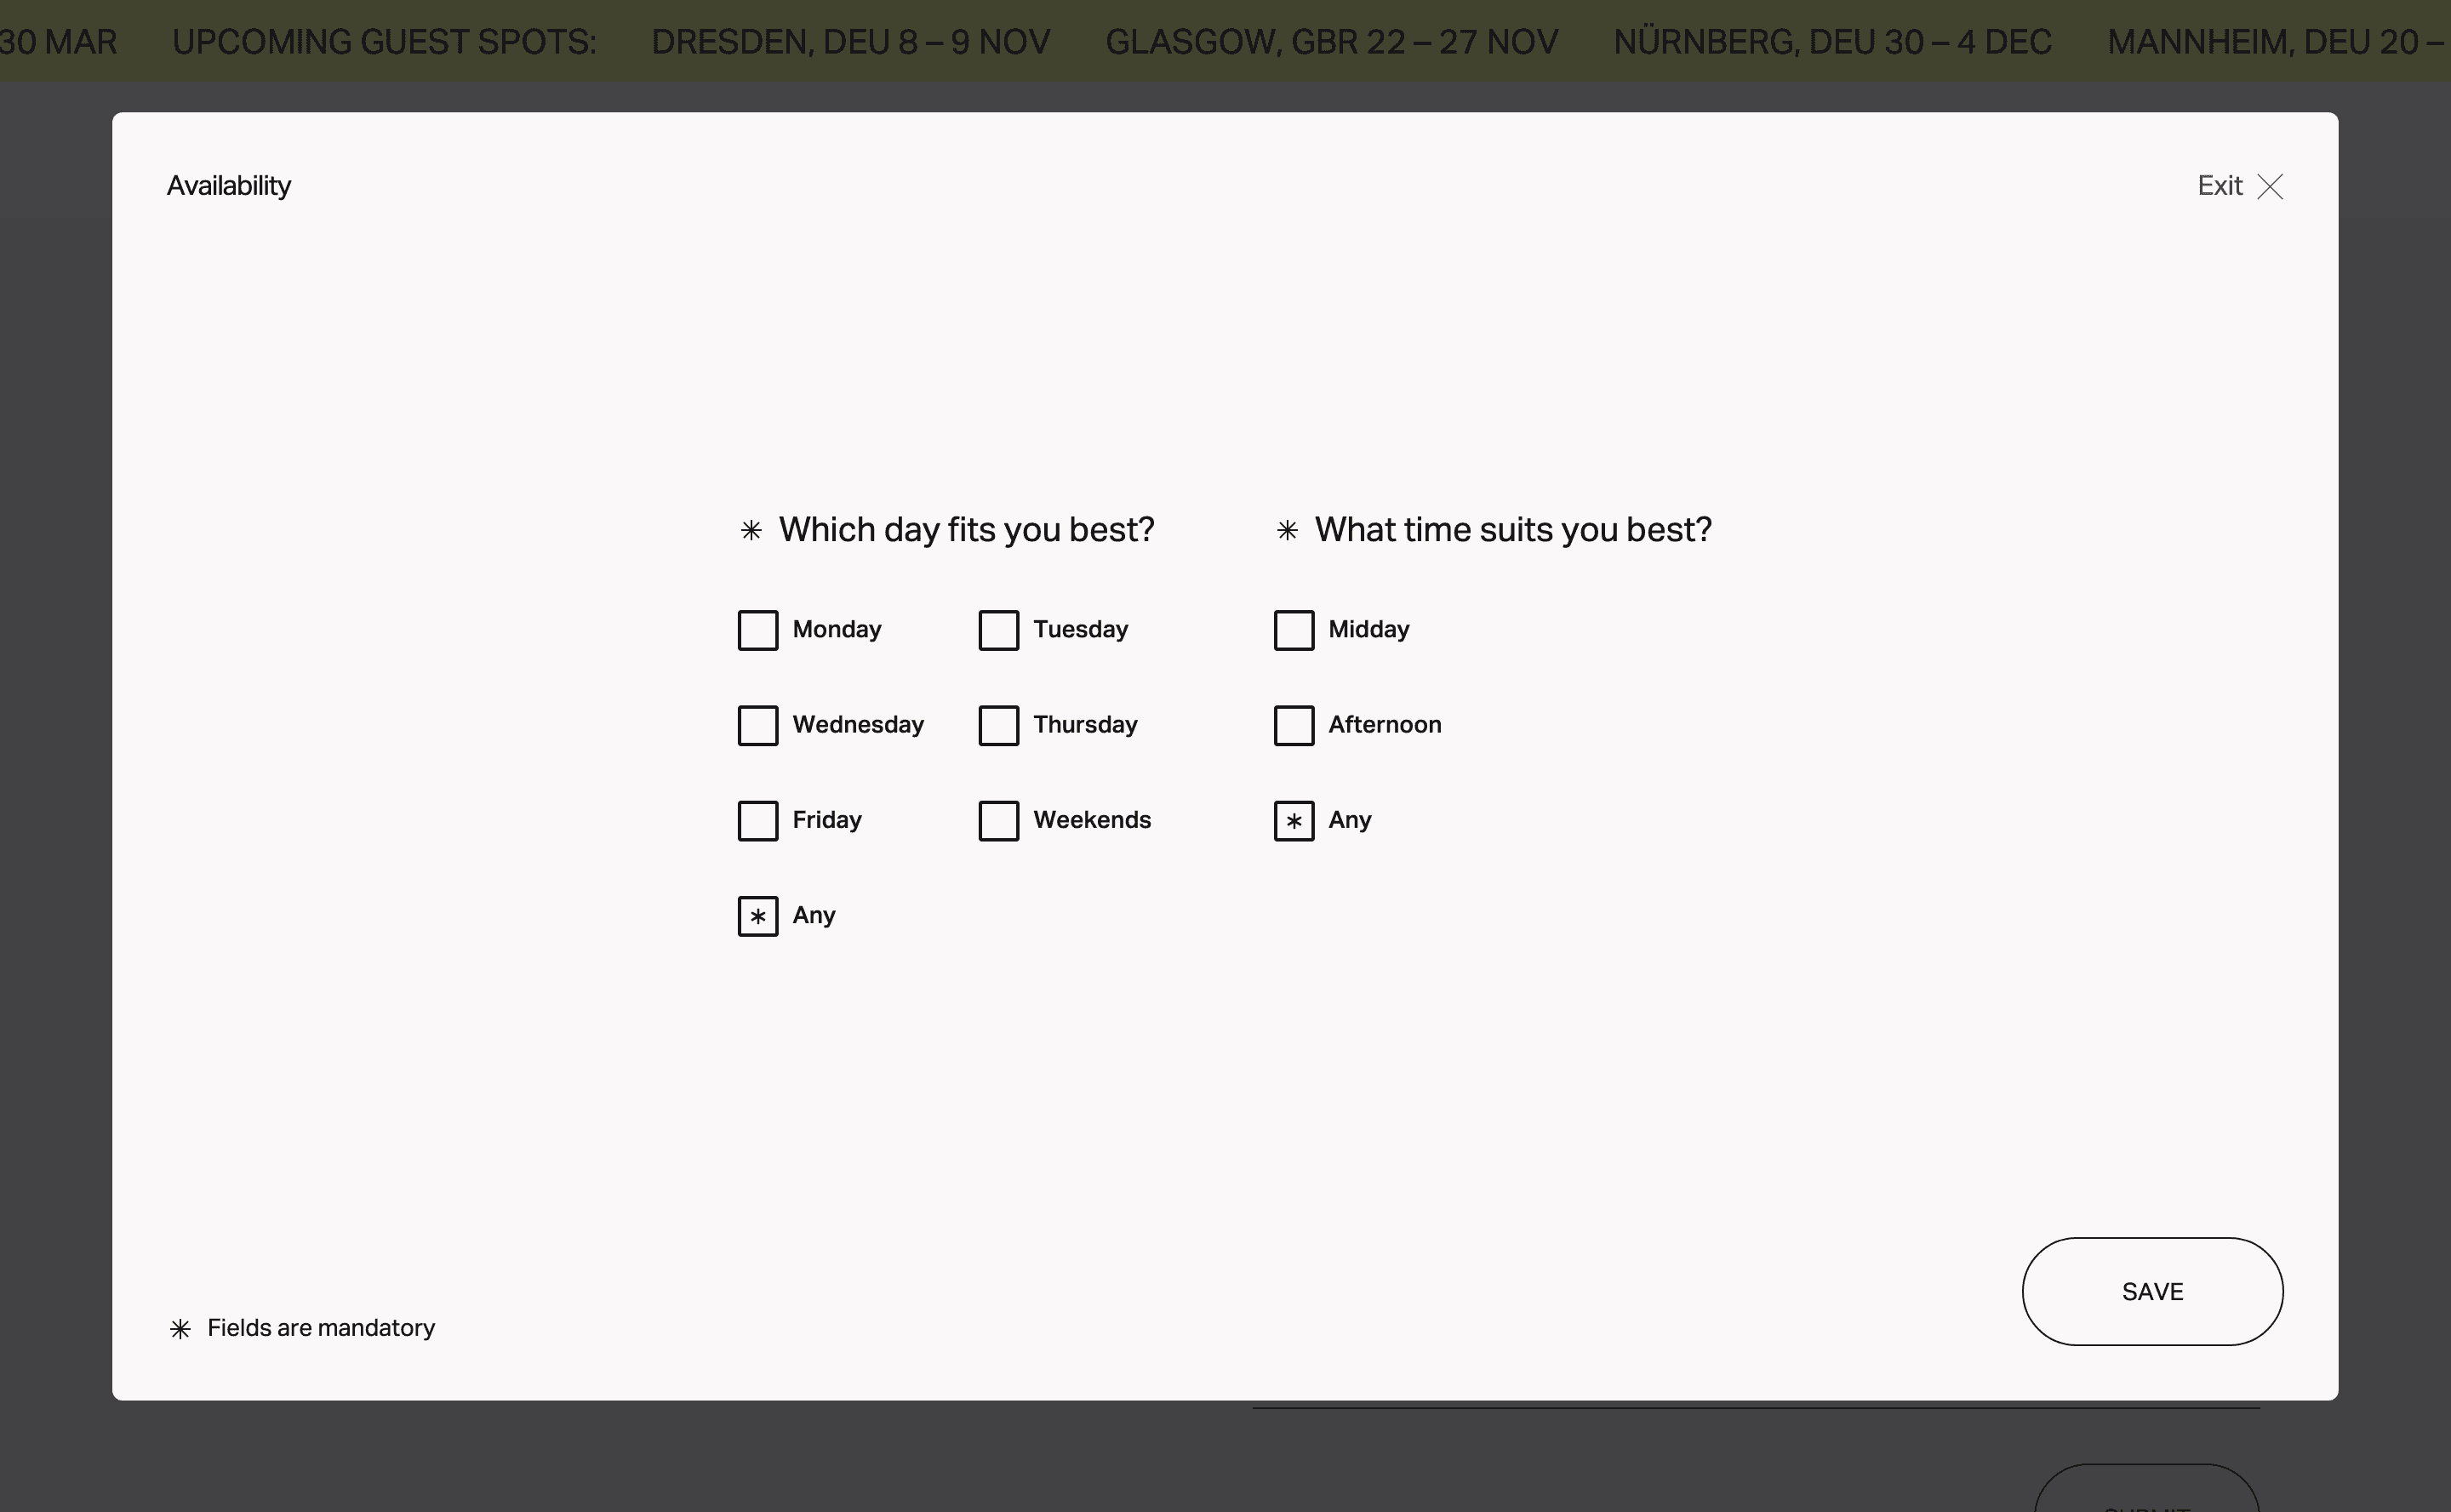Toggle the Afternoon time checkbox
Viewport: 2451px width, 1512px height.
1294,724
